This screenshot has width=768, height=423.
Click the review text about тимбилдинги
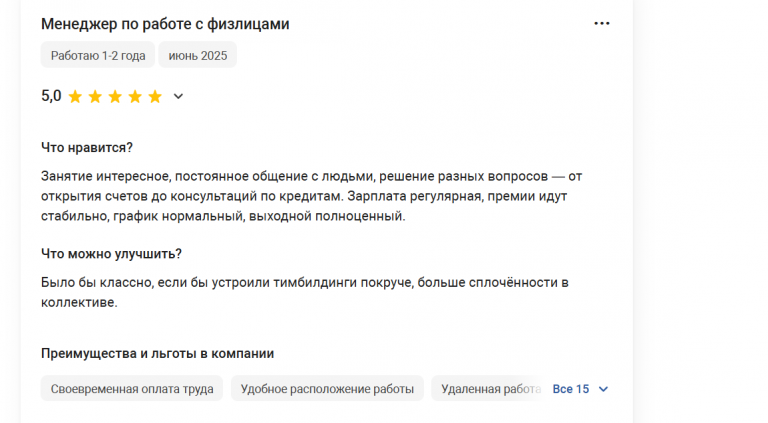click(x=305, y=292)
